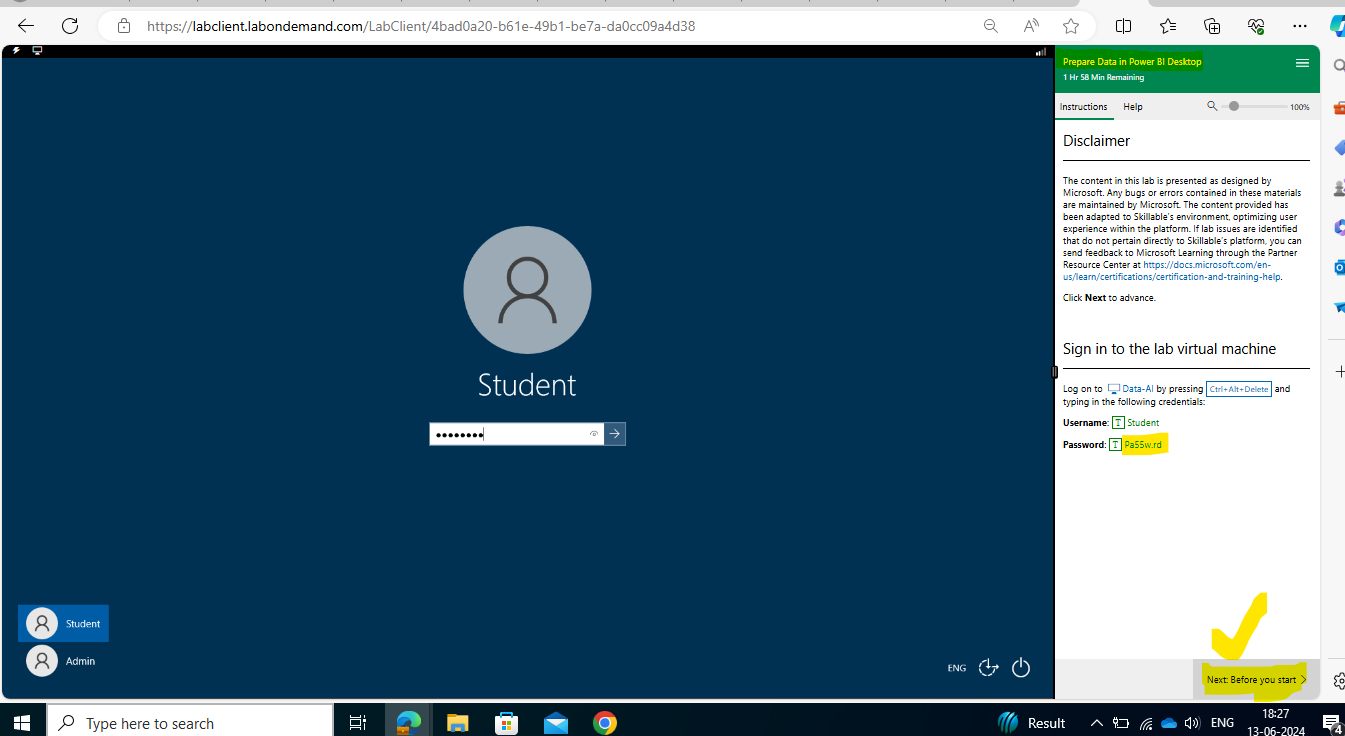The image size is (1345, 736).
Task: Open Read aloud from address bar
Action: pos(1031,26)
